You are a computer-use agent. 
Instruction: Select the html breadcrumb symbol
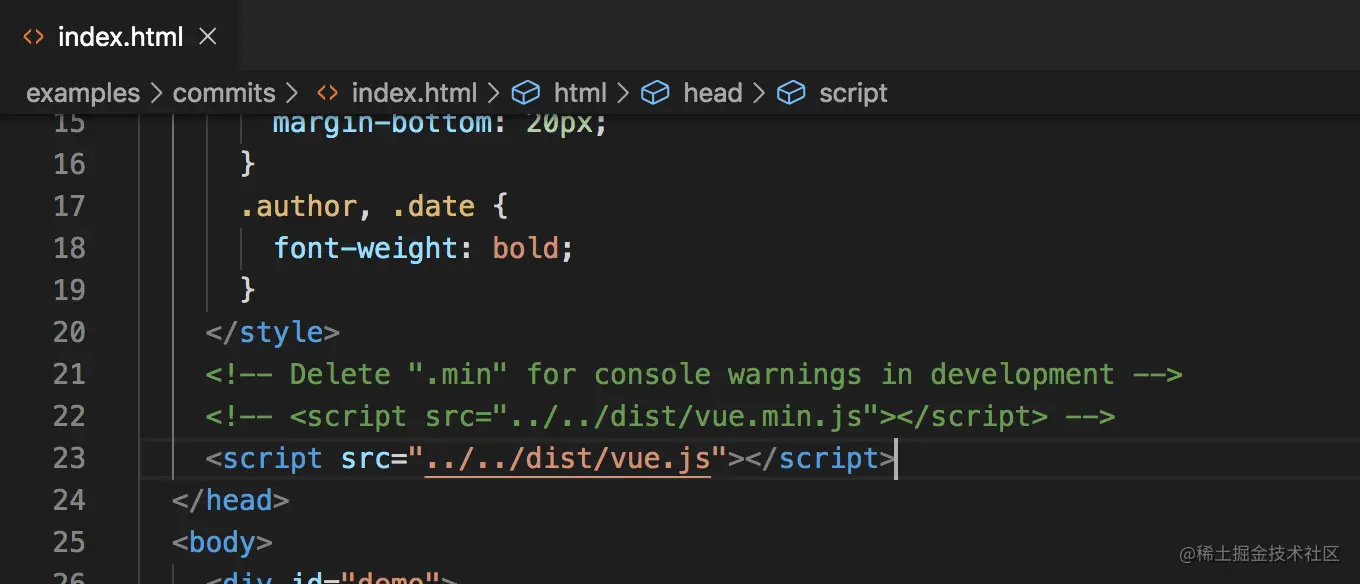[580, 93]
